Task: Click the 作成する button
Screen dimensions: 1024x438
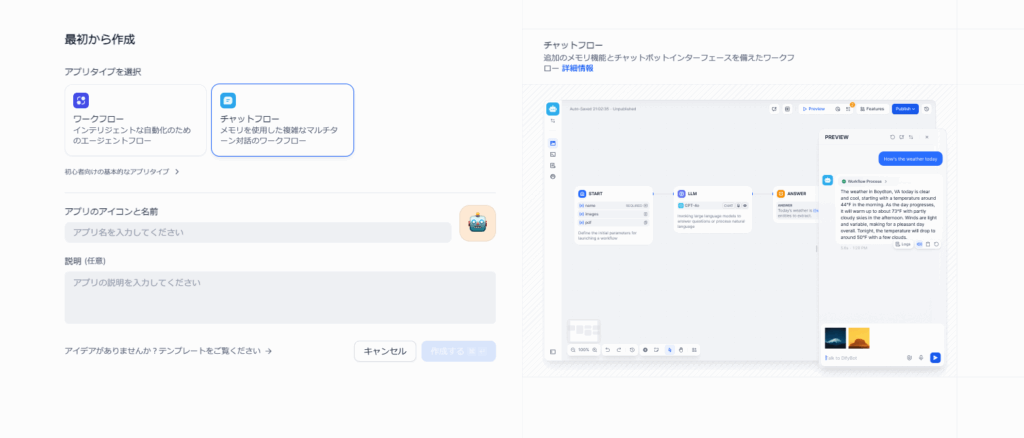Action: point(458,351)
